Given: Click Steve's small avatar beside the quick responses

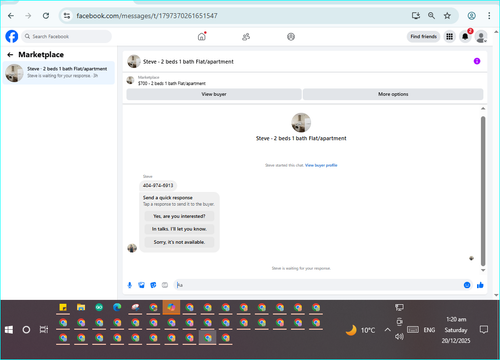Looking at the screenshot, I should tap(132, 248).
